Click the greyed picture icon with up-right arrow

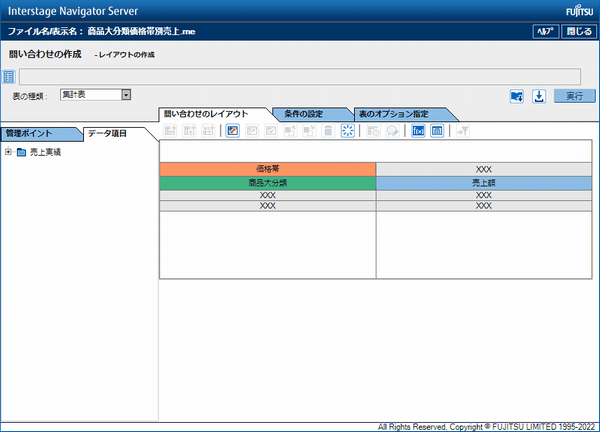coord(252,131)
